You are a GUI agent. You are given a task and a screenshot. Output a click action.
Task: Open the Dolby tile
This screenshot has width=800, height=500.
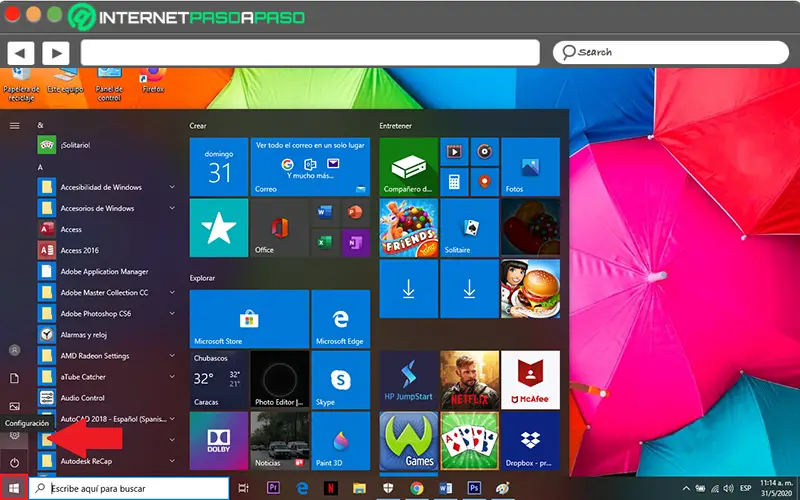tap(219, 441)
